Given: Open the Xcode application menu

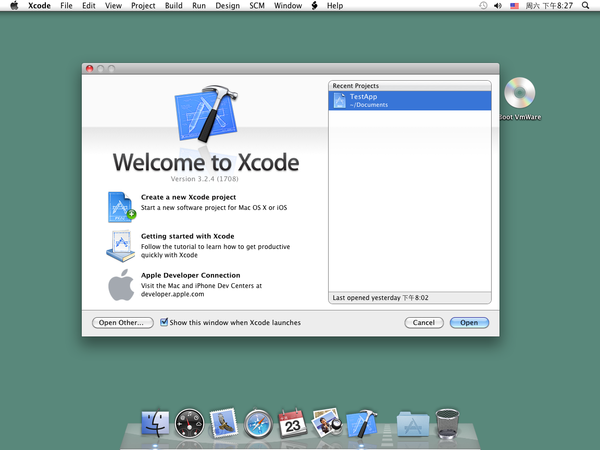Looking at the screenshot, I should pyautogui.click(x=39, y=6).
